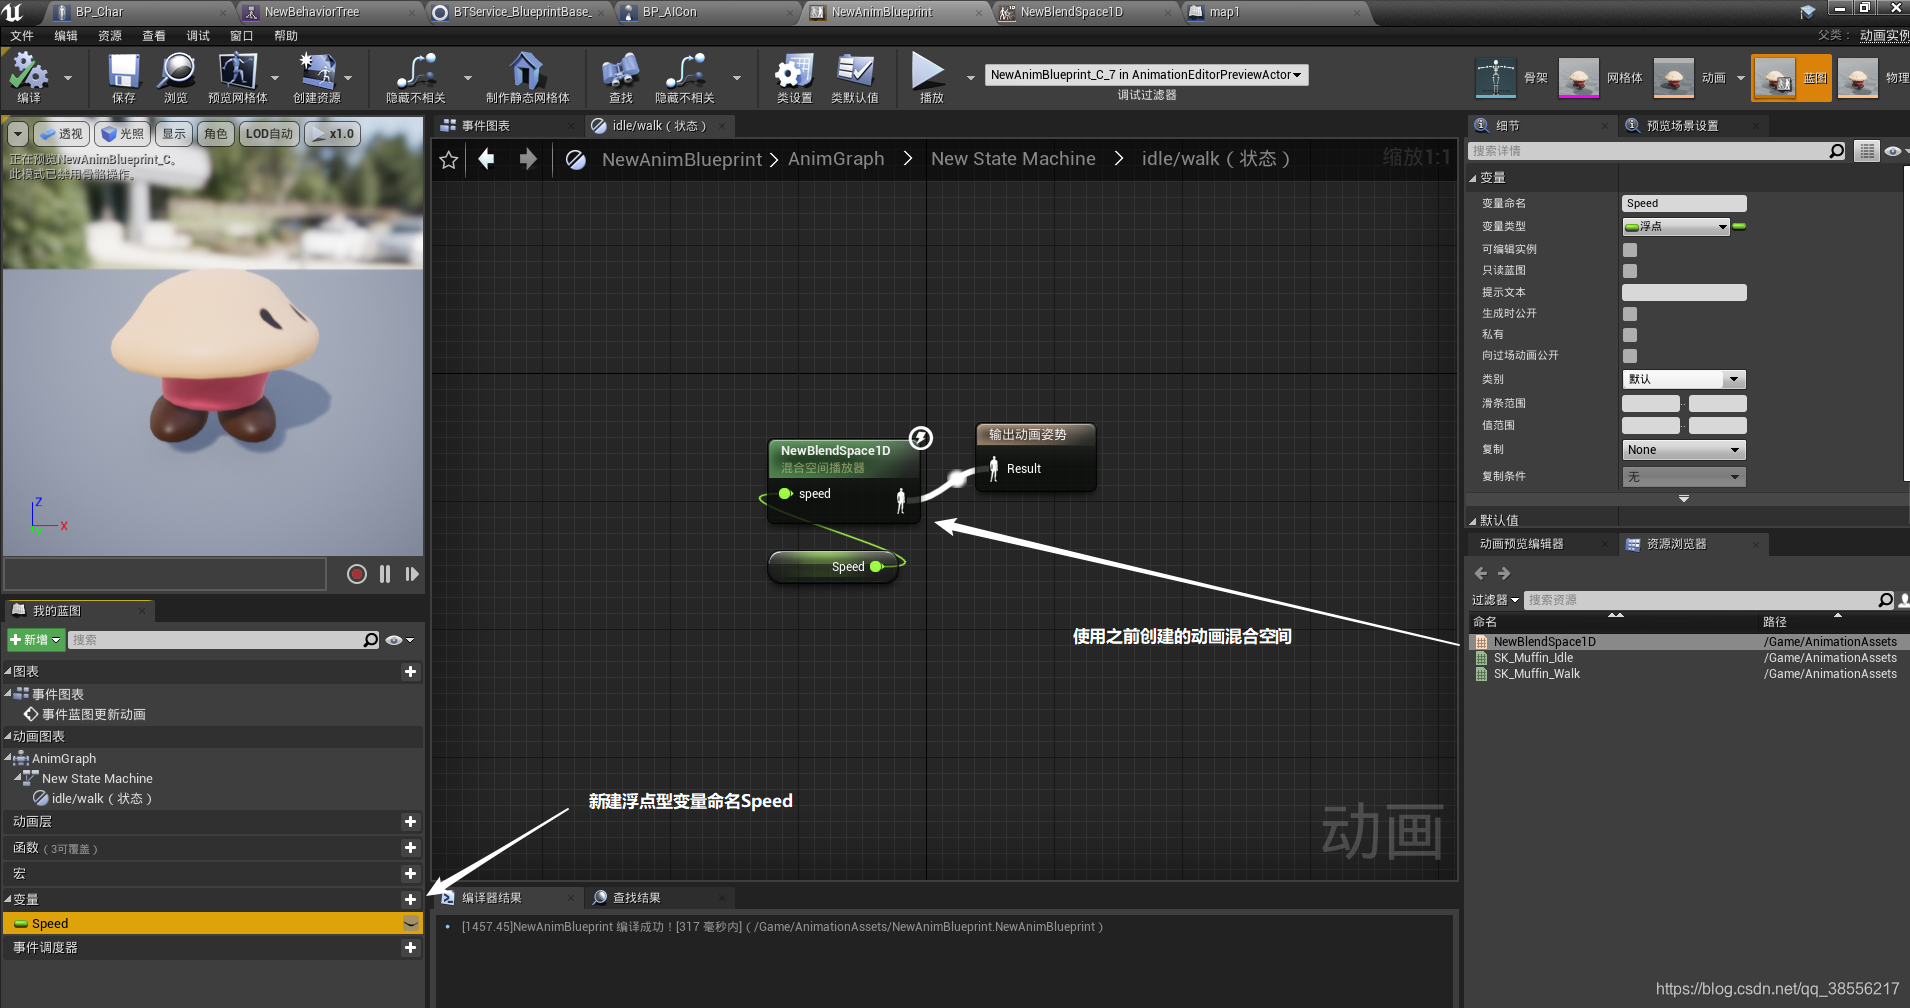Screen dimensions: 1910x1008
Task: Click AnimGraph breadcrumb link
Action: coord(836,159)
